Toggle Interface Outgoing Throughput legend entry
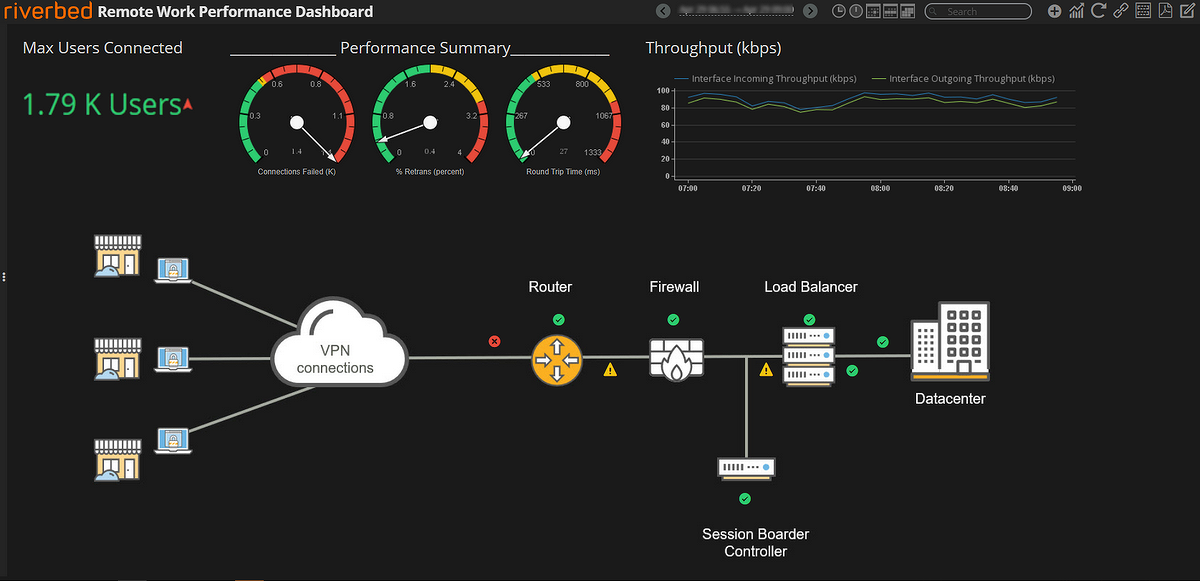This screenshot has width=1200, height=581. (x=963, y=78)
